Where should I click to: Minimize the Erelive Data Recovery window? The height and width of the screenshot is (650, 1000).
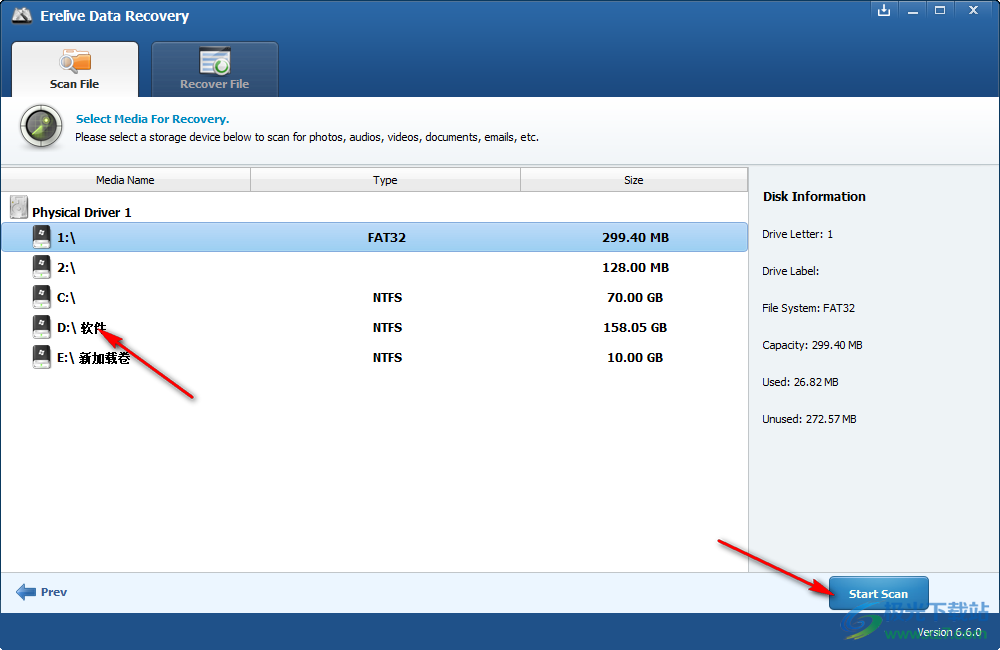click(x=913, y=10)
